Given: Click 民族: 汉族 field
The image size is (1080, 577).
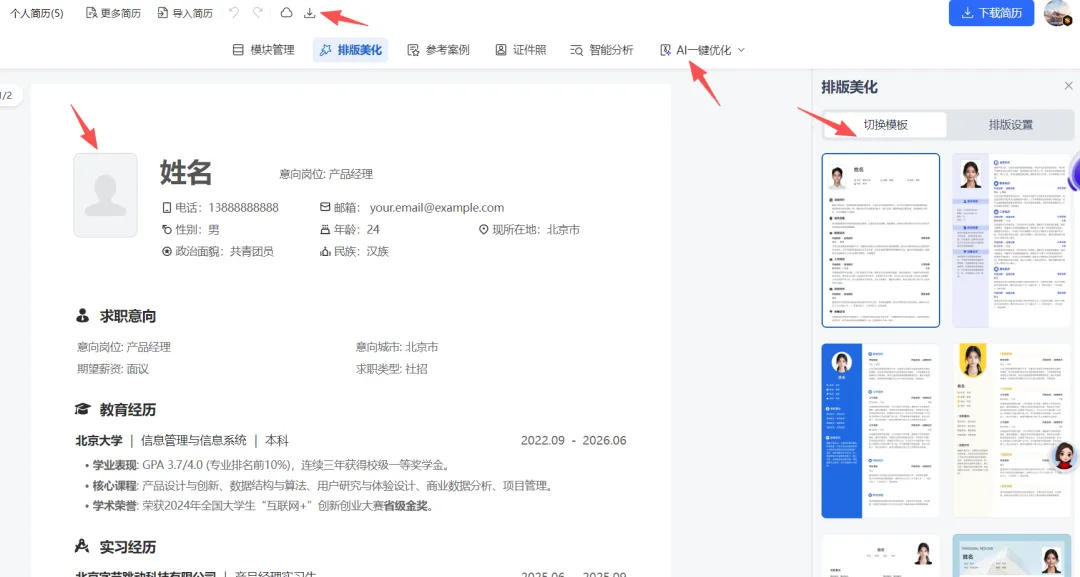Looking at the screenshot, I should pyautogui.click(x=355, y=251).
